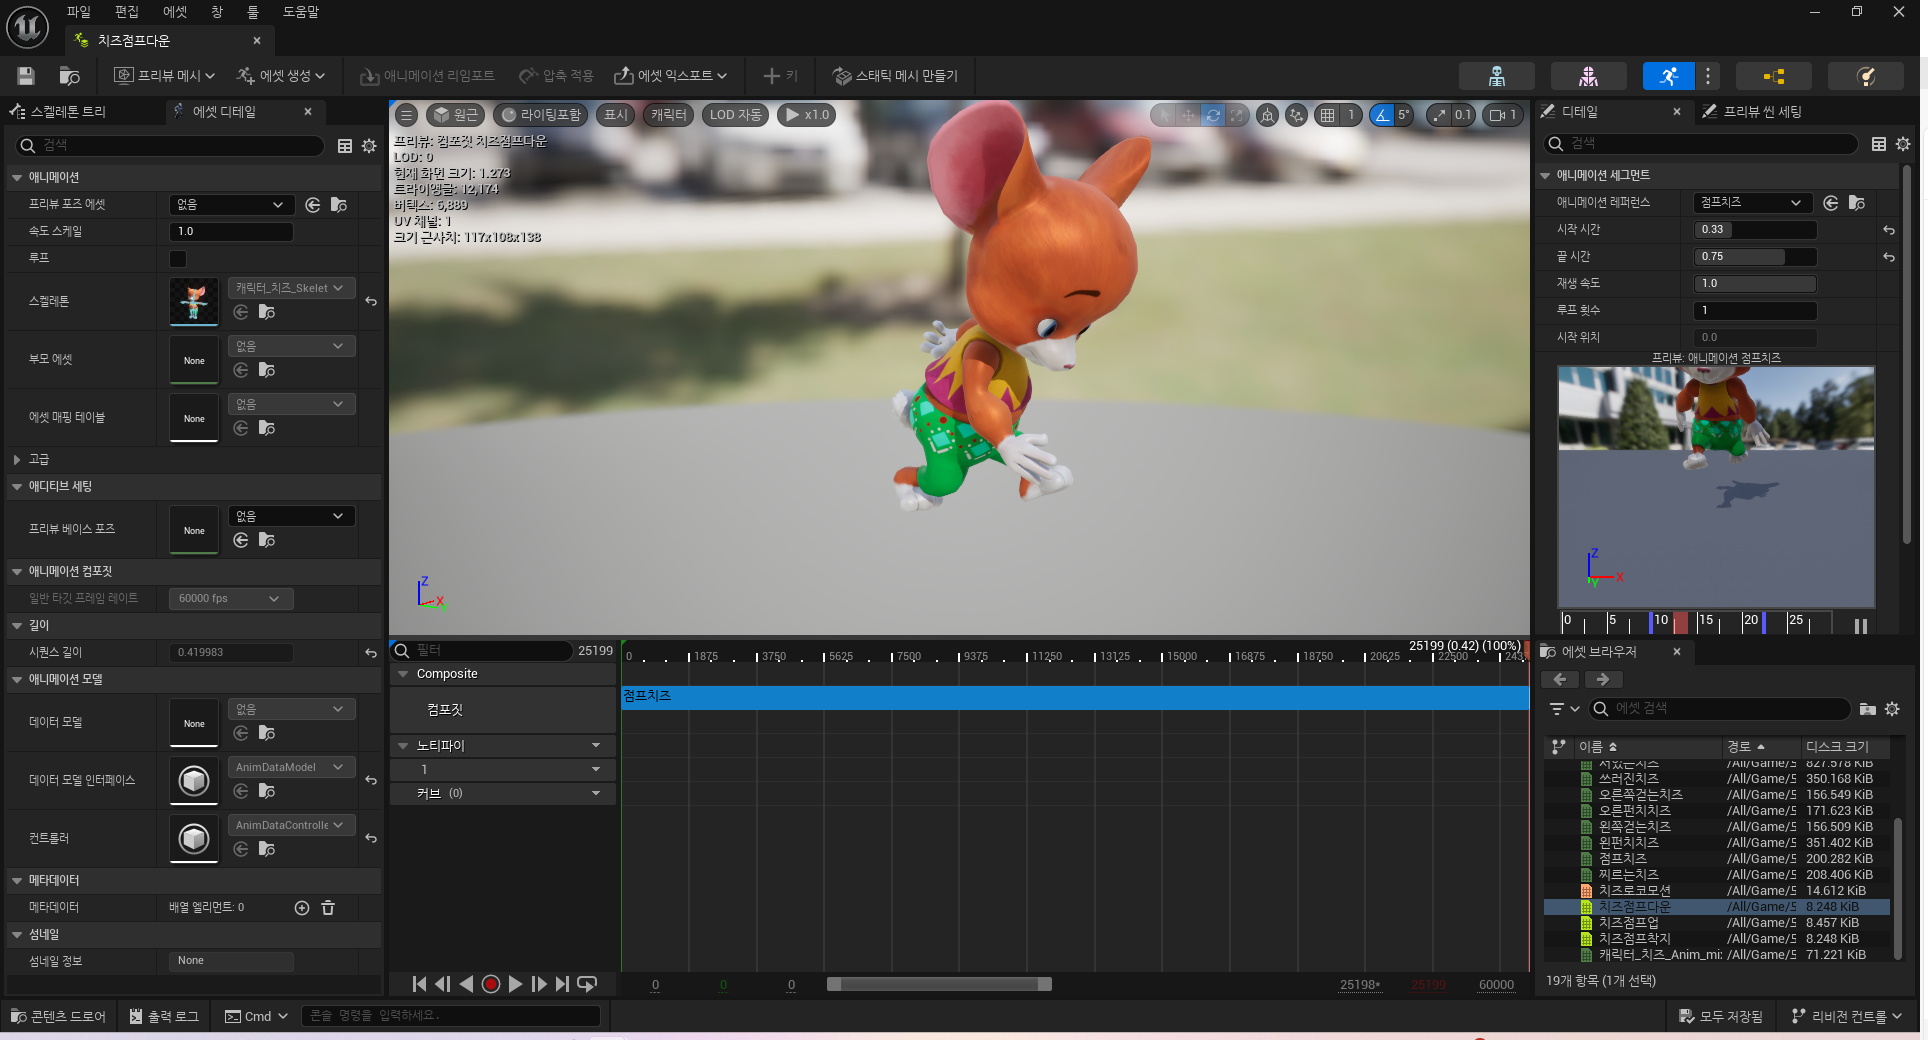
Task: Click the red record button
Action: [491, 984]
